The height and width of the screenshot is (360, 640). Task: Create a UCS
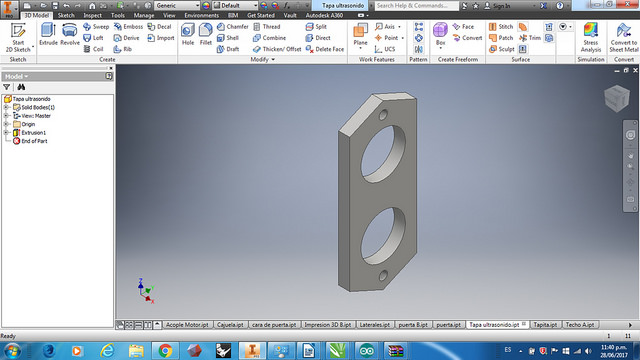pos(385,49)
